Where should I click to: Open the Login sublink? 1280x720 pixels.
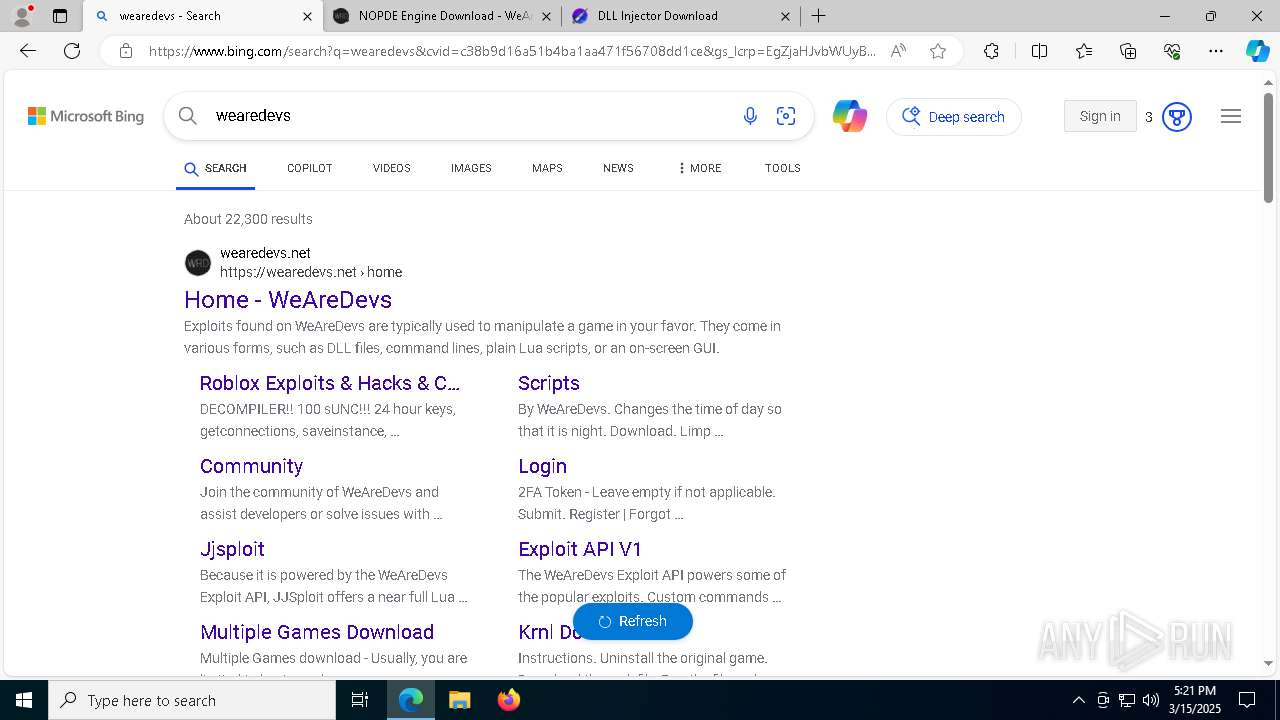(x=542, y=466)
